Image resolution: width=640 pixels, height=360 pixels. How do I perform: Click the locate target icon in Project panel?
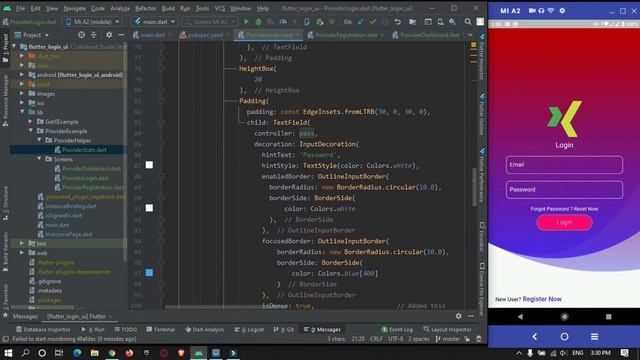point(82,35)
